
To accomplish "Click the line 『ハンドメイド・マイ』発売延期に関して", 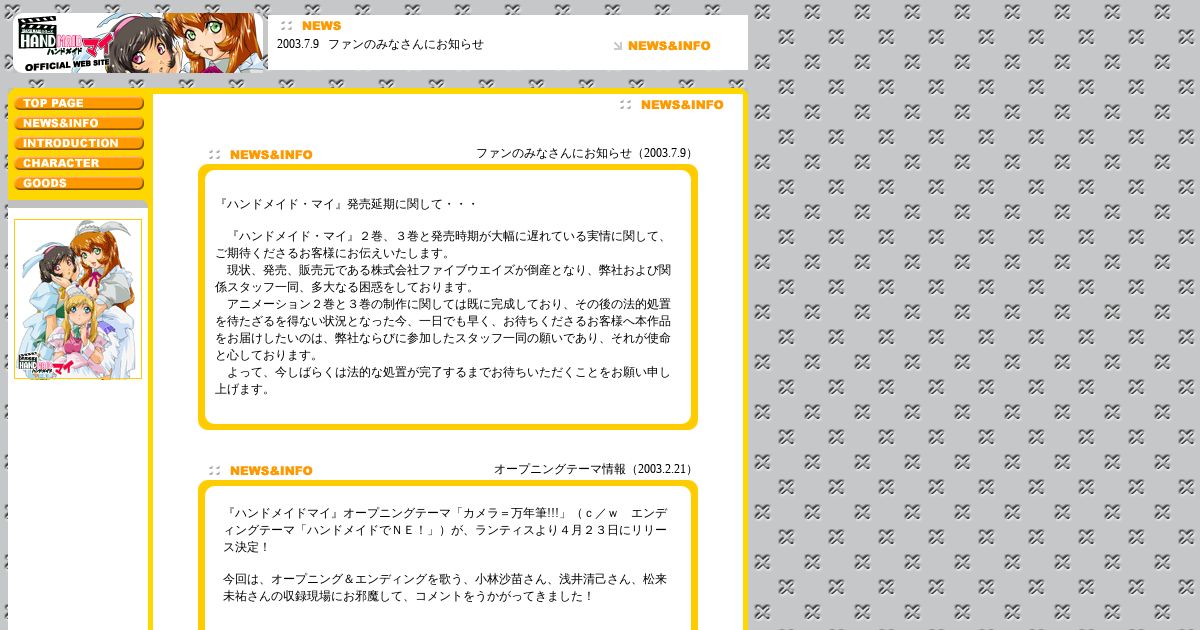I will pyautogui.click(x=346, y=204).
